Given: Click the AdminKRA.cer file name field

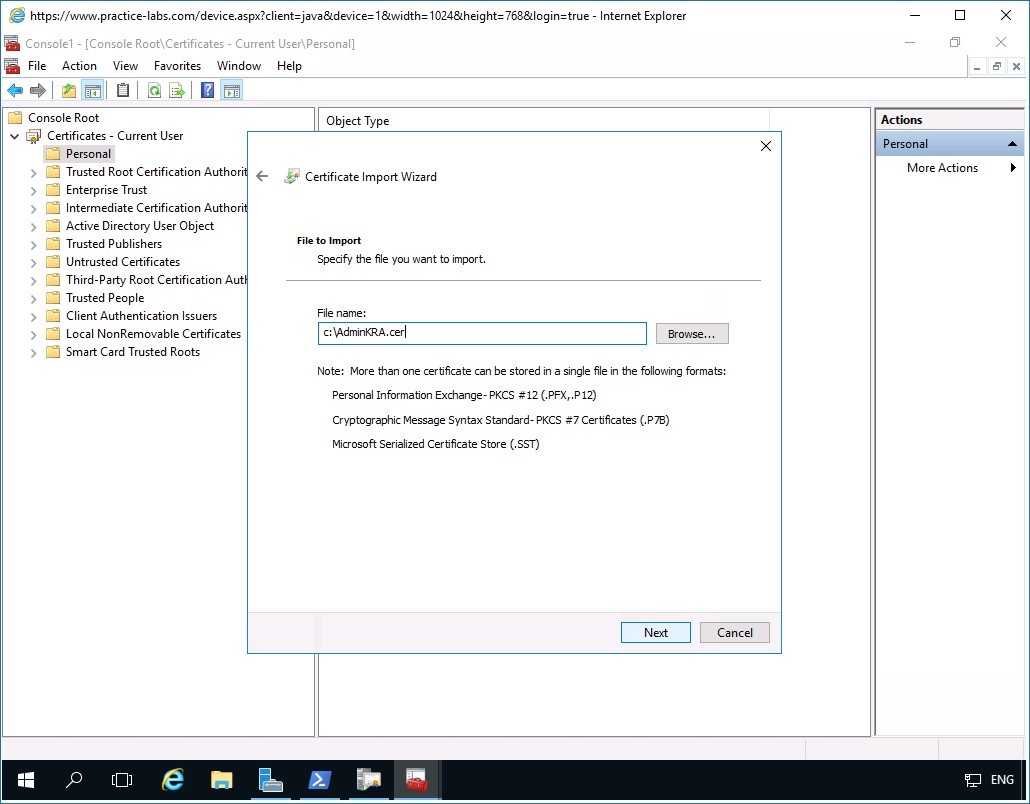Looking at the screenshot, I should 481,332.
